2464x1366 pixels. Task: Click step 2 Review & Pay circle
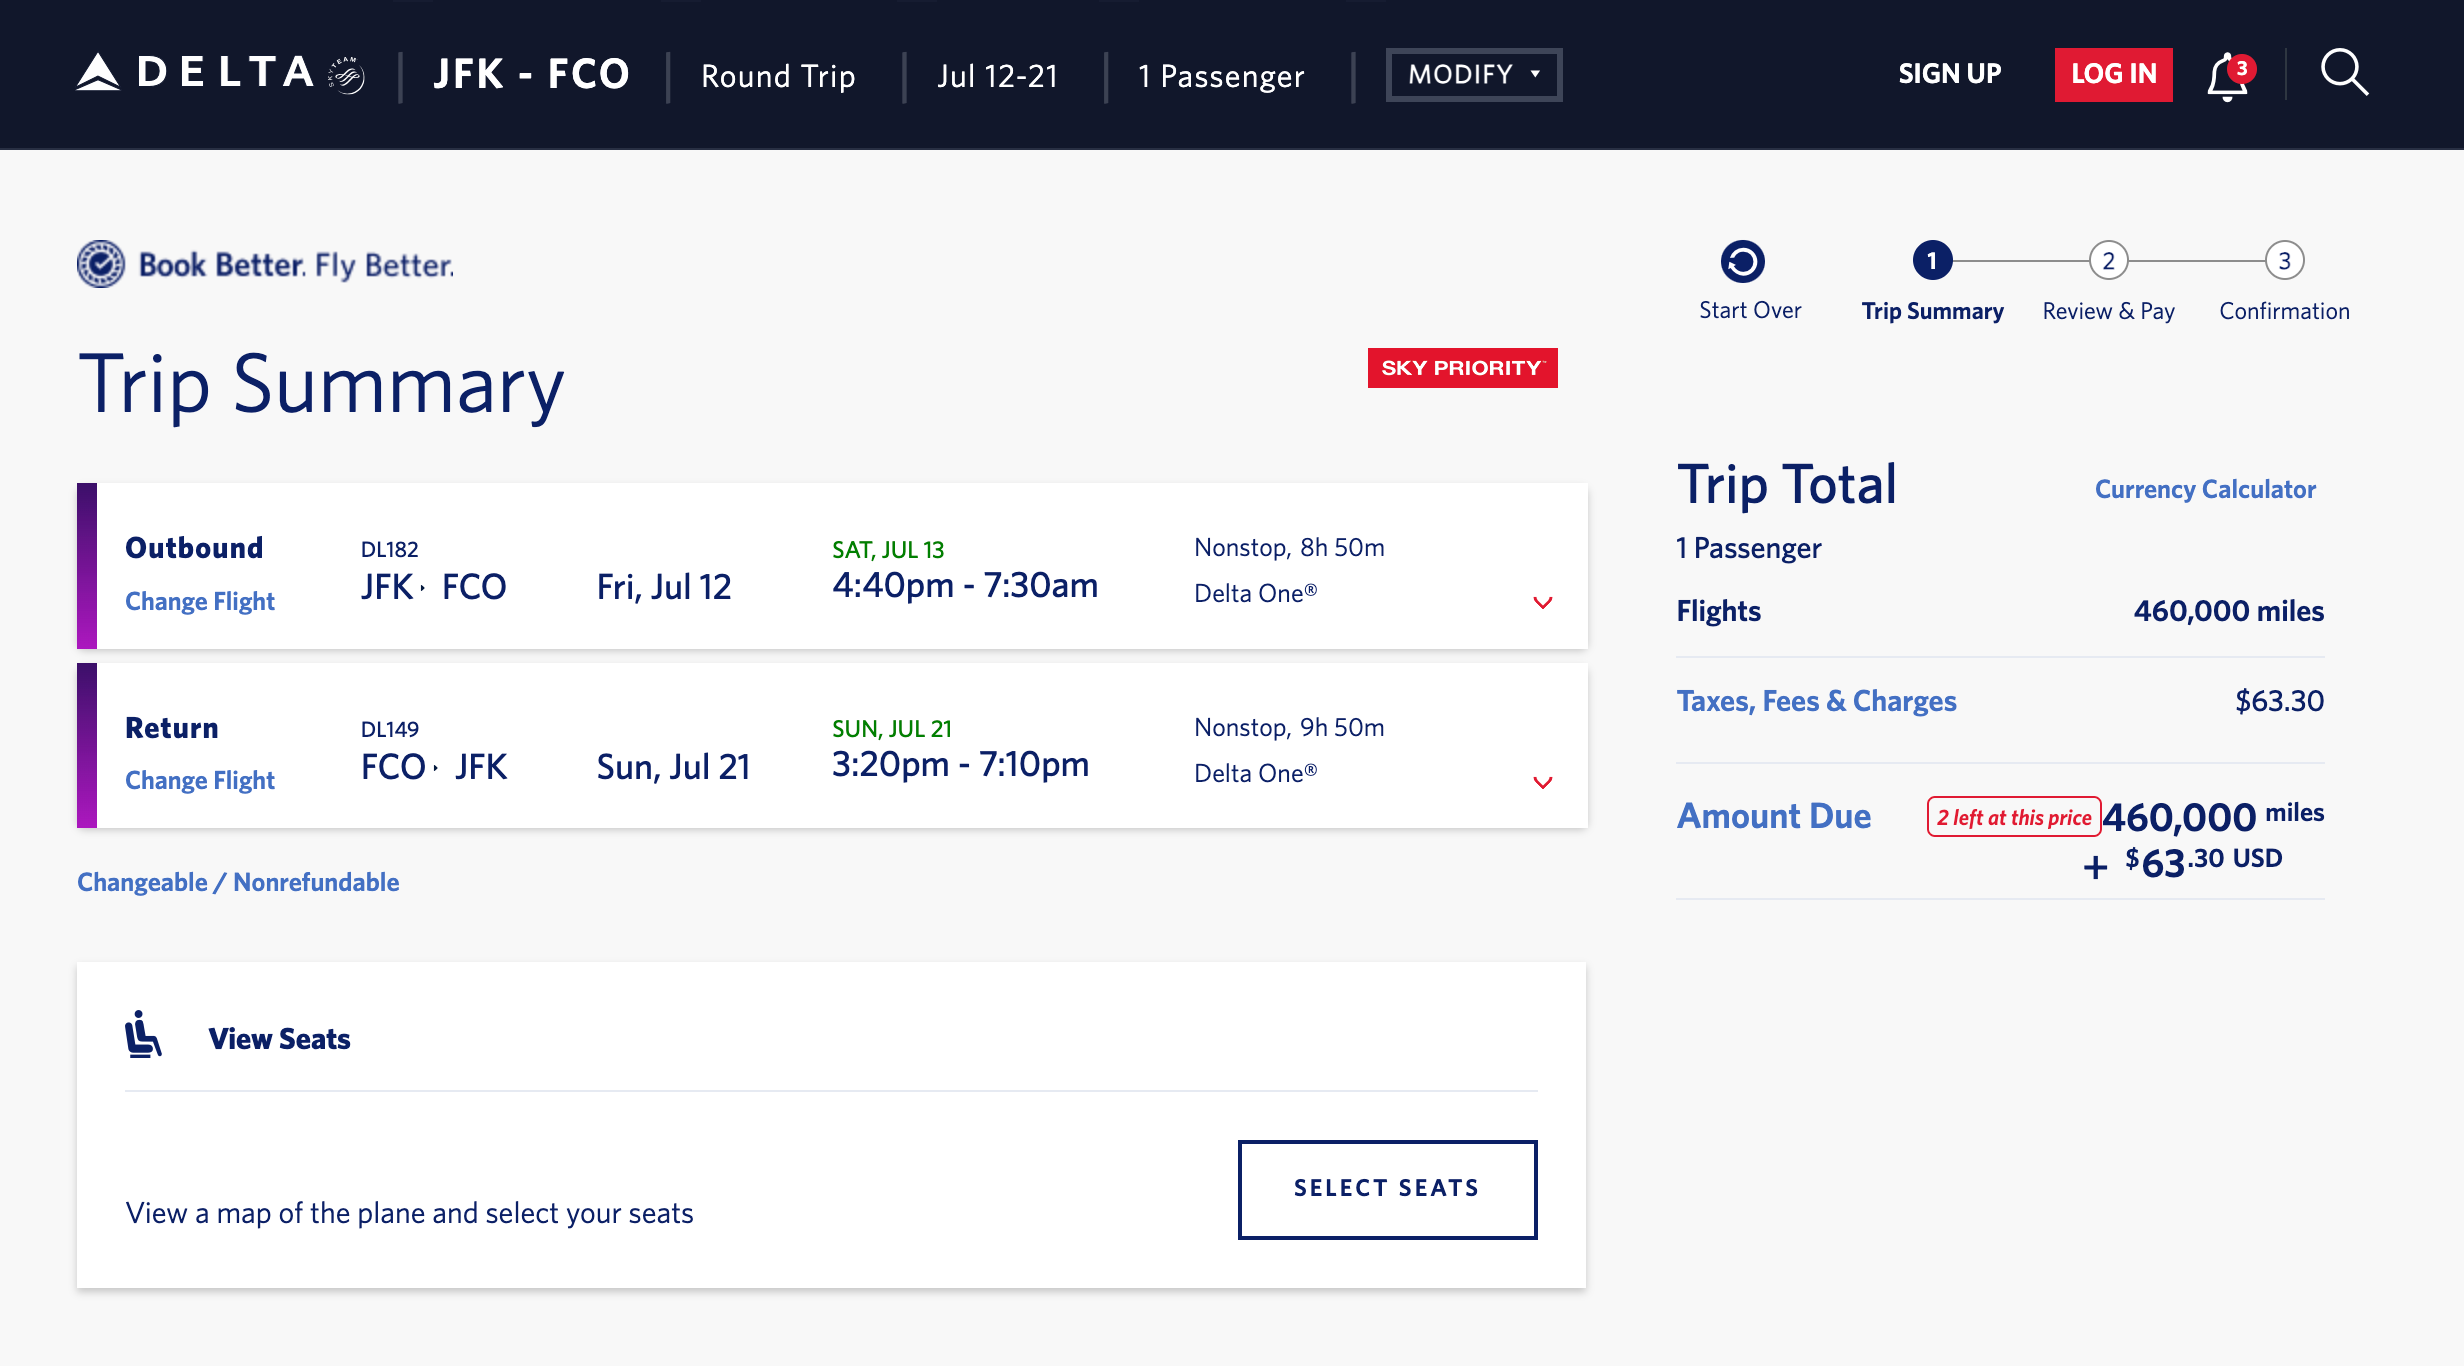(x=2107, y=260)
